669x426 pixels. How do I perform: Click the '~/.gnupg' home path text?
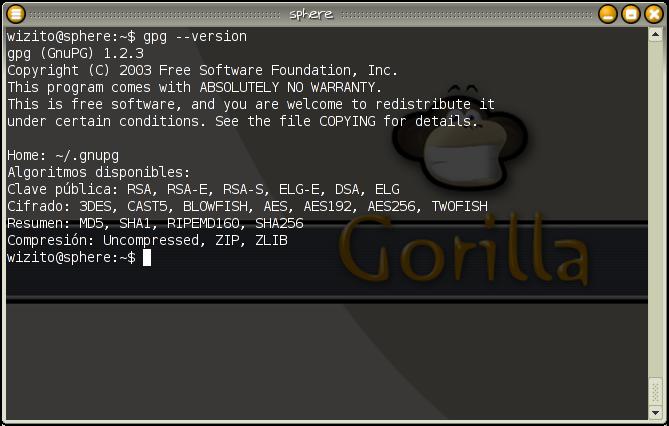pyautogui.click(x=87, y=156)
